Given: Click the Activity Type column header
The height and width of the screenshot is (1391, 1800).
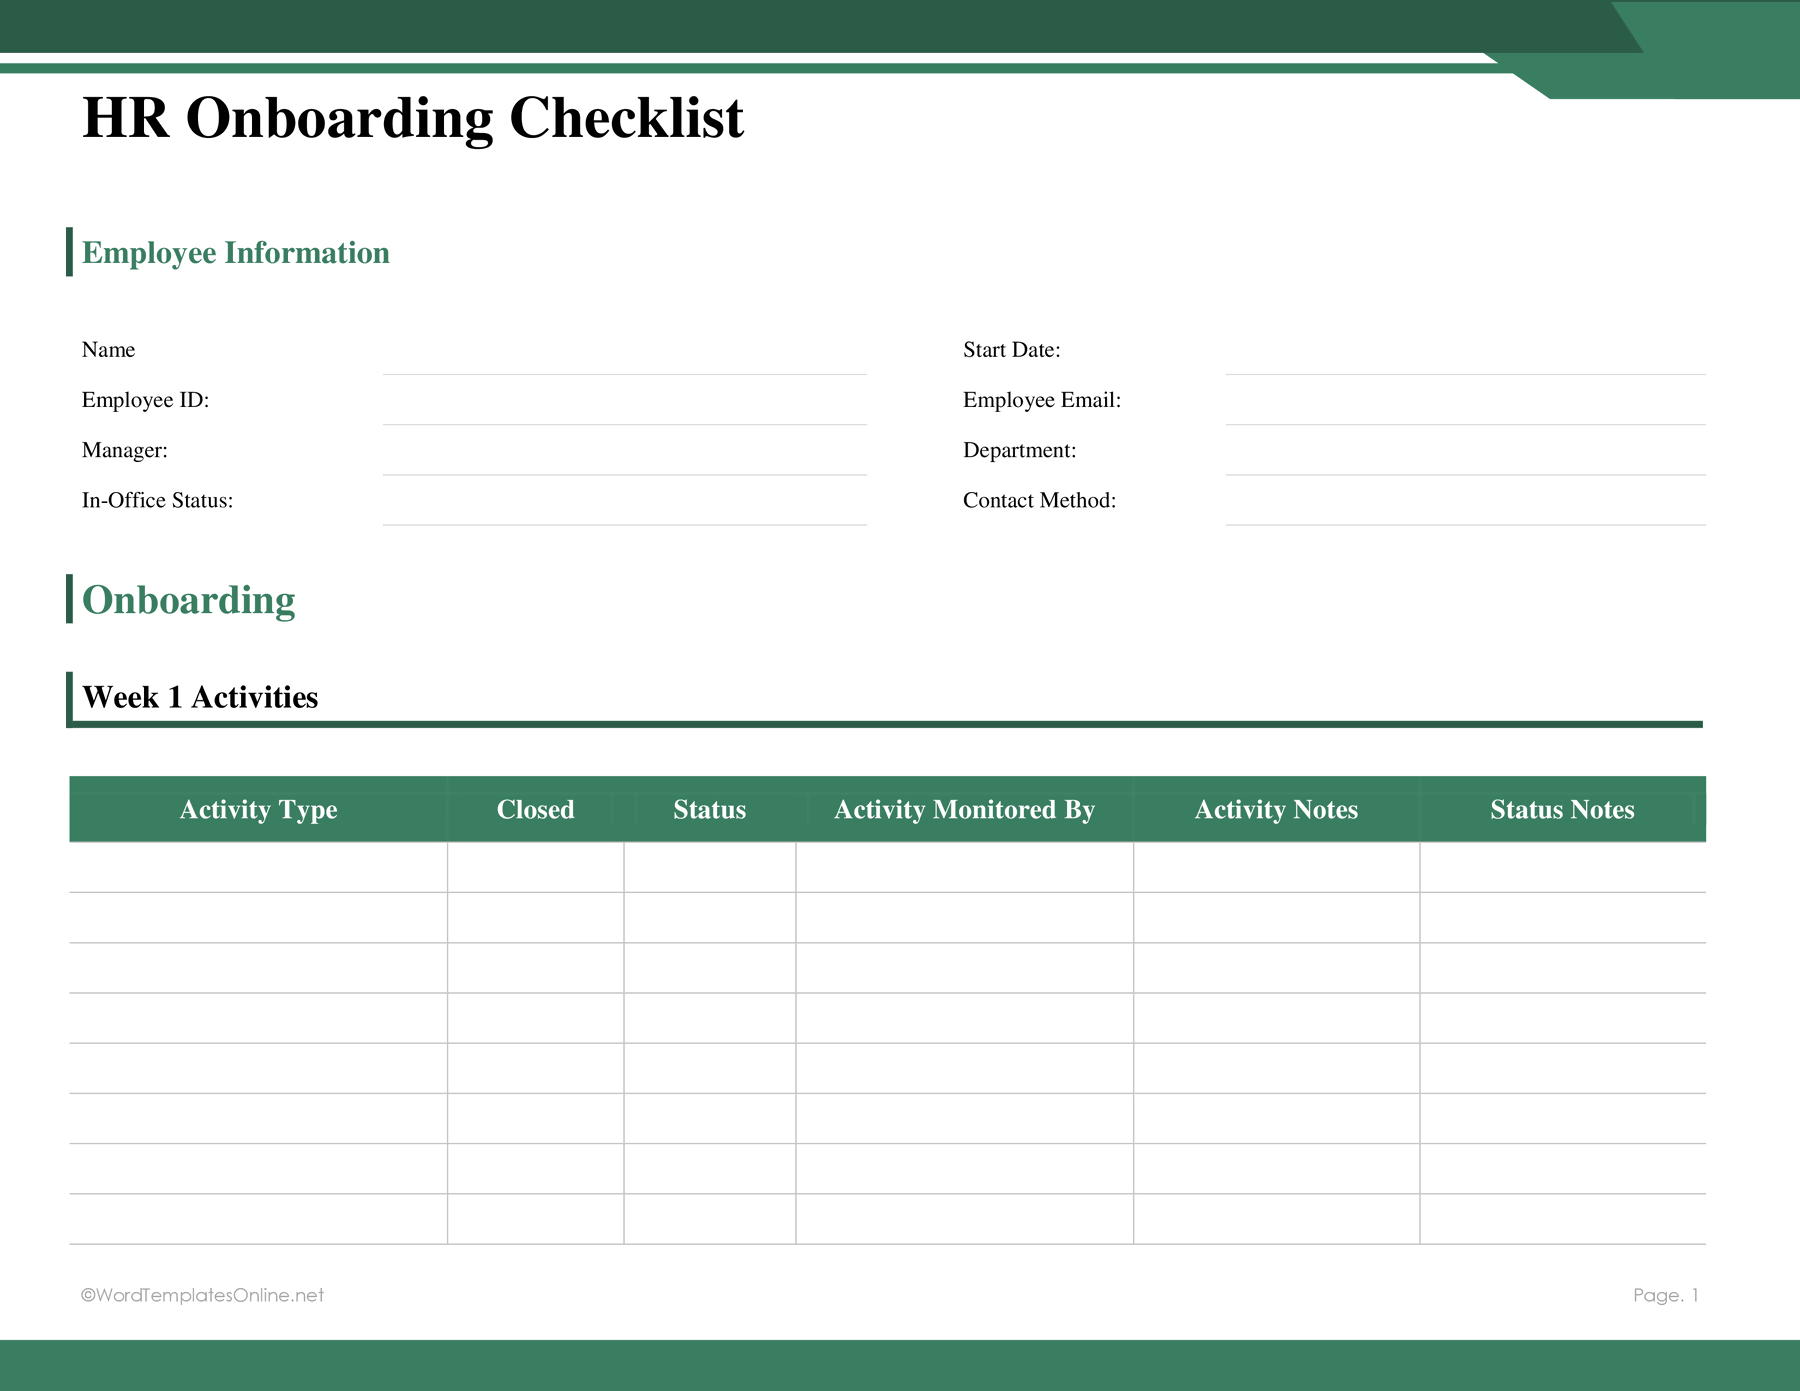Looking at the screenshot, I should point(258,809).
